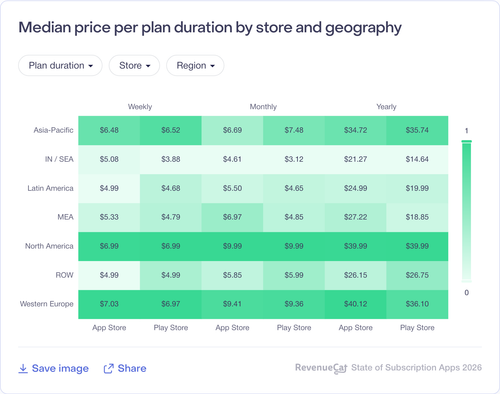This screenshot has height=394, width=500.
Task: Choose the $18.85 MEA cell
Action: tap(417, 217)
